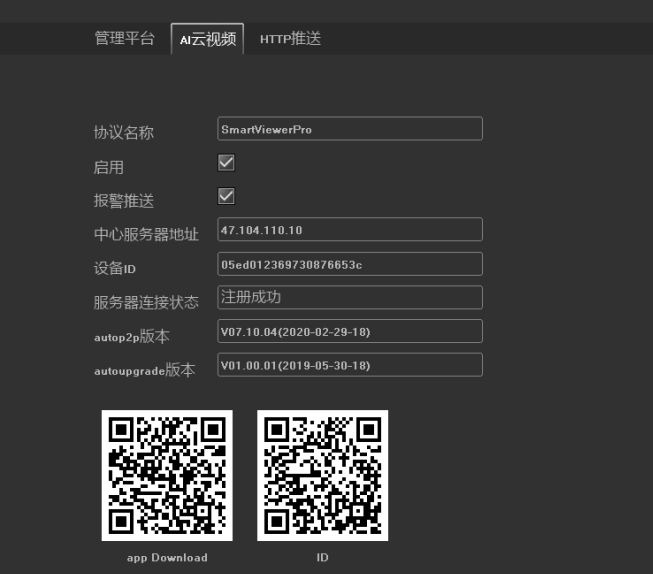Screen dimensions: 653x574
Task: Click the 协议名称 label
Action: (124, 133)
